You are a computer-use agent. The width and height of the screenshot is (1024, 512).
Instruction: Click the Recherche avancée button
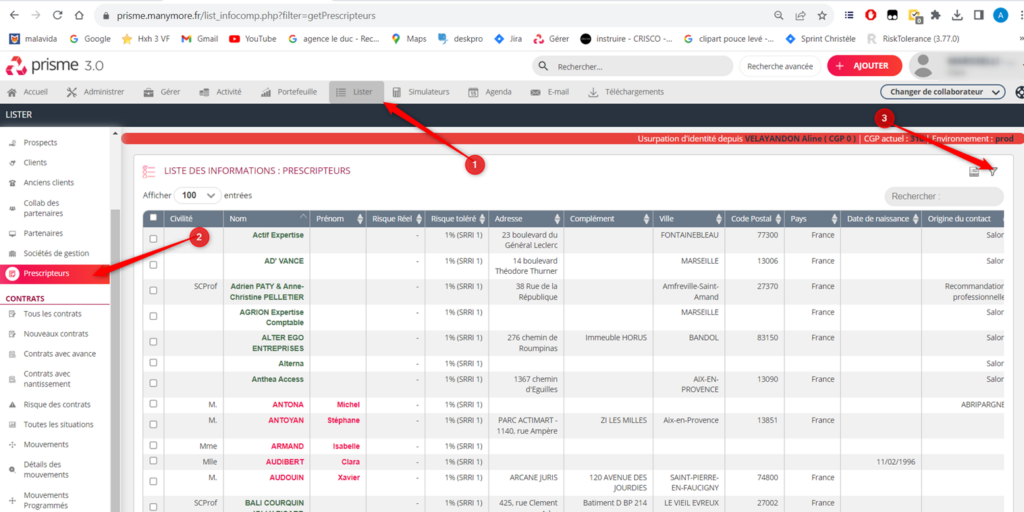pyautogui.click(x=778, y=66)
